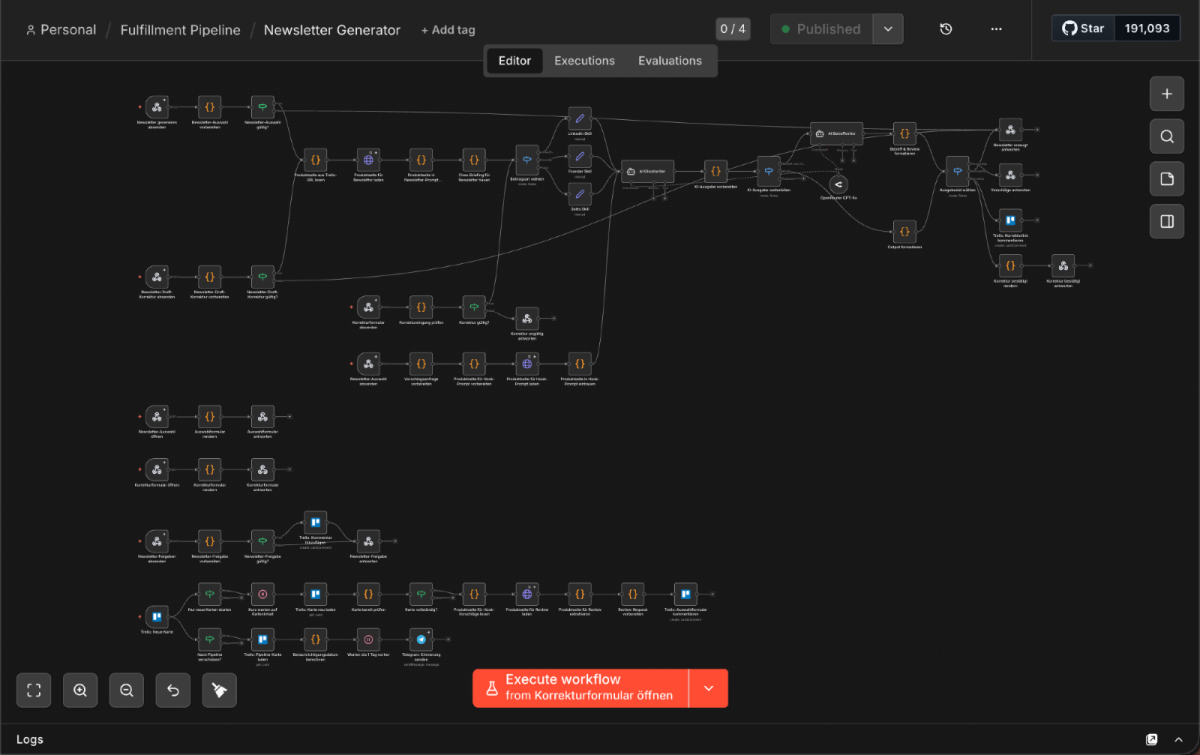Select the Trello Korrekturlink kommentieren node
Screen dimensions: 1200x755
click(1010, 220)
